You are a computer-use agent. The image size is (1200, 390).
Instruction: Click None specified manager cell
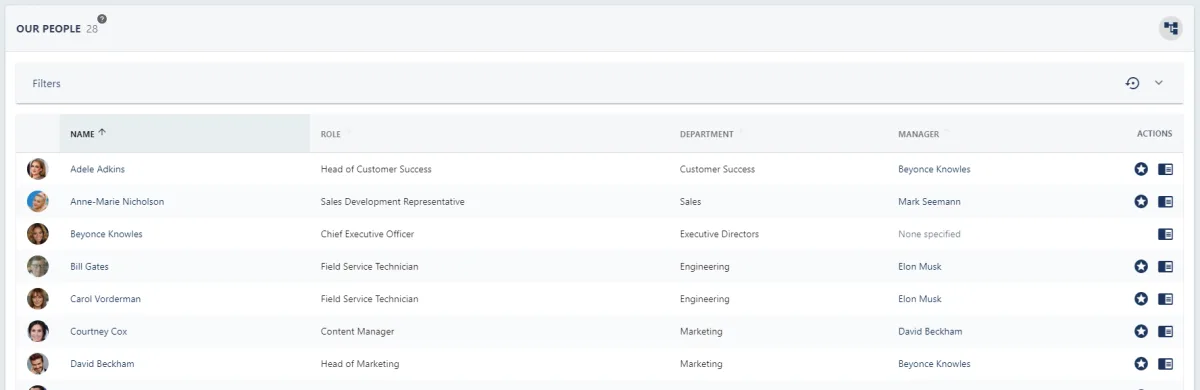tap(929, 234)
